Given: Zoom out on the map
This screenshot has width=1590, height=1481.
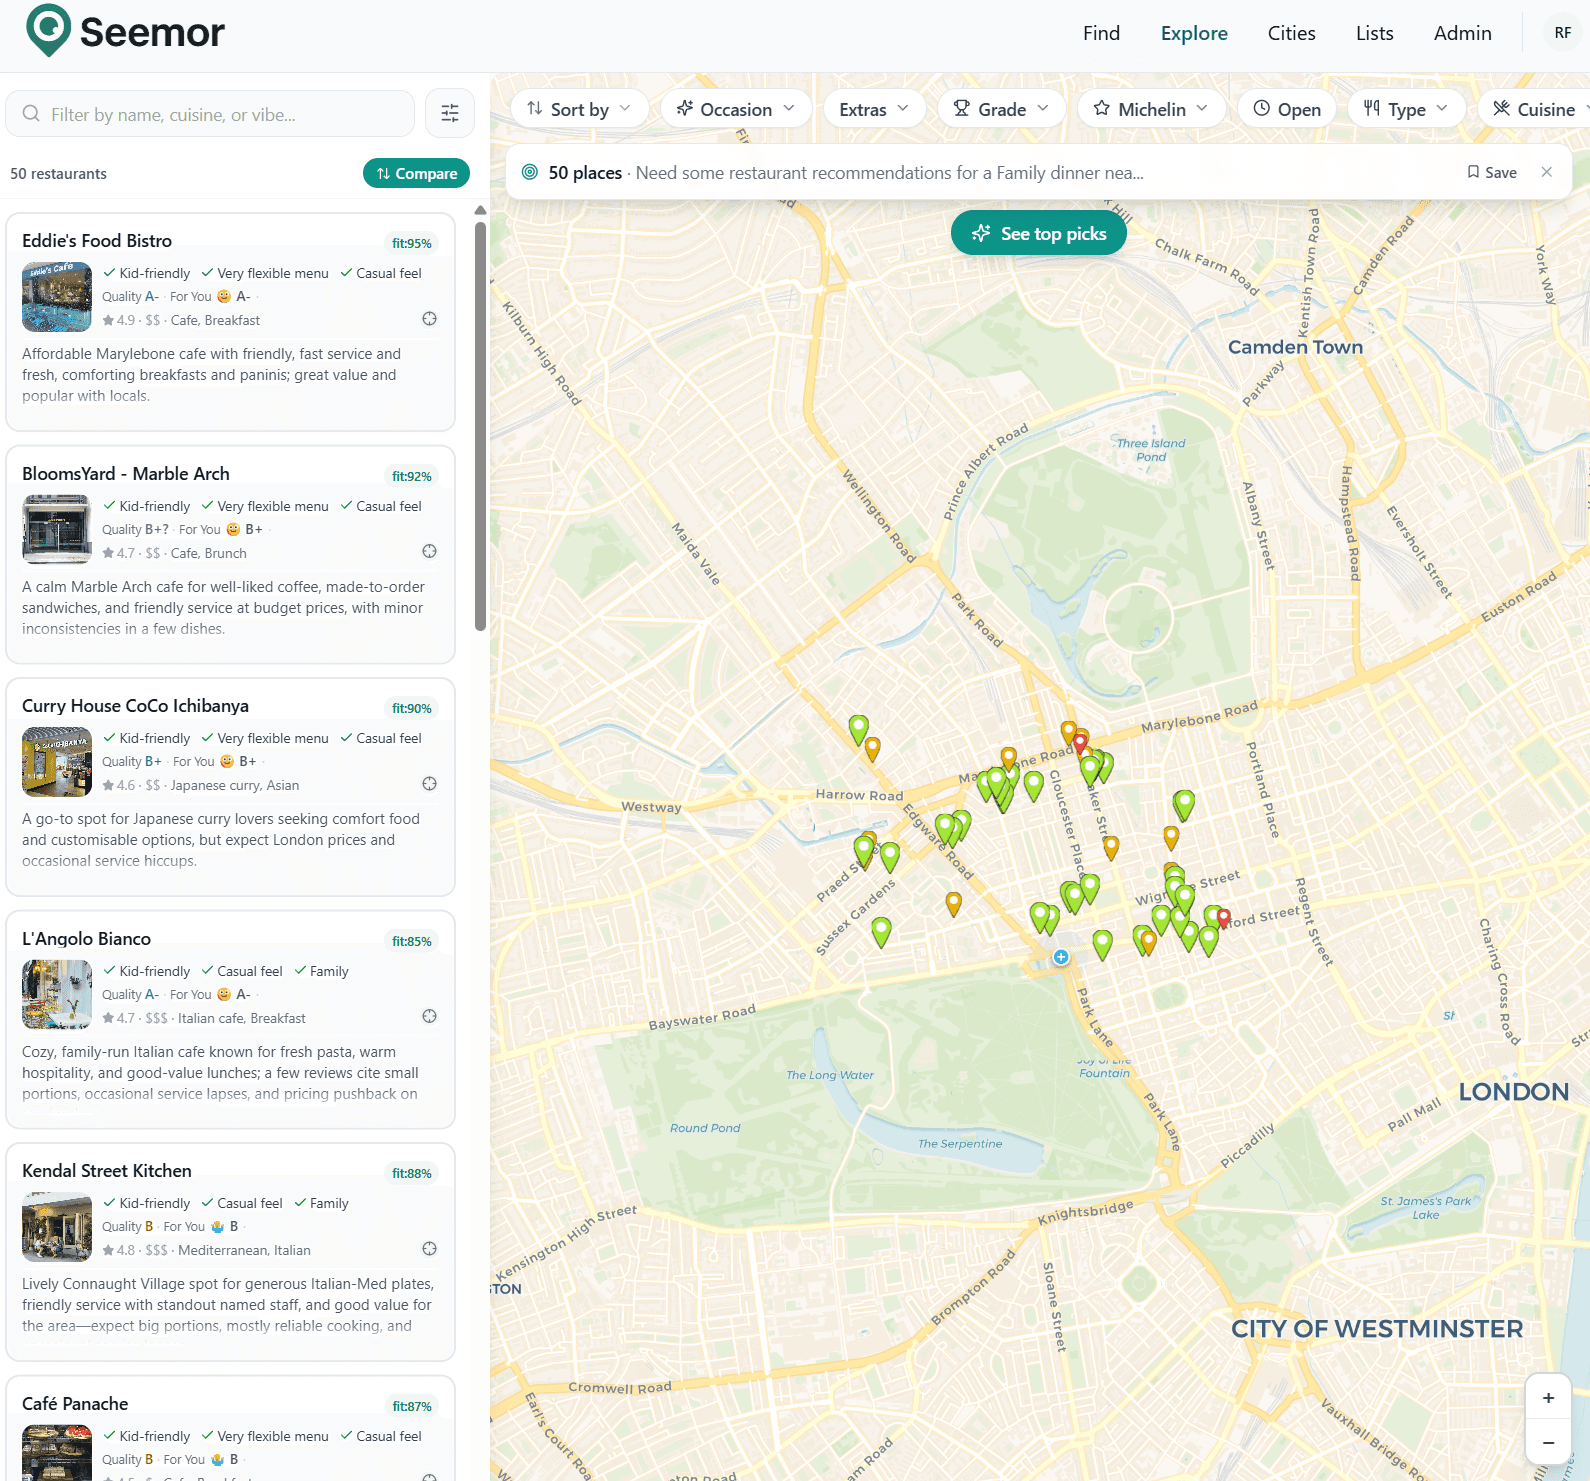Looking at the screenshot, I should point(1548,1442).
